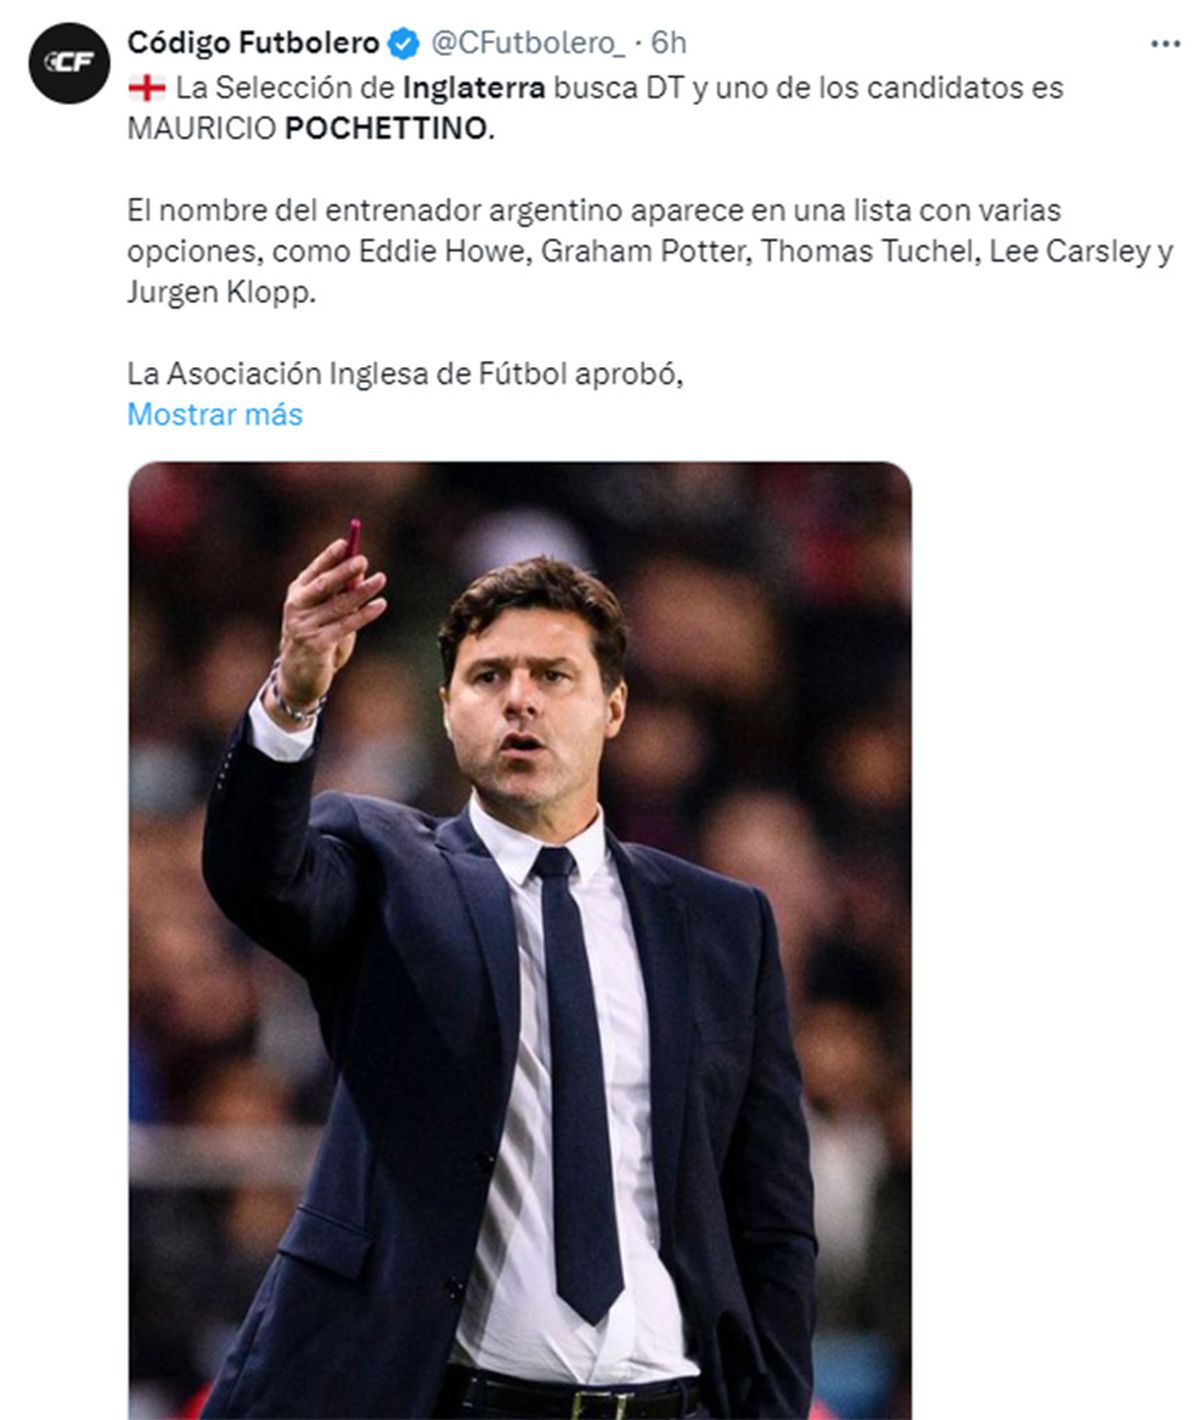Image resolution: width=1200 pixels, height=1420 pixels.
Task: Click the bold word Inglaterra
Action: click(x=474, y=88)
